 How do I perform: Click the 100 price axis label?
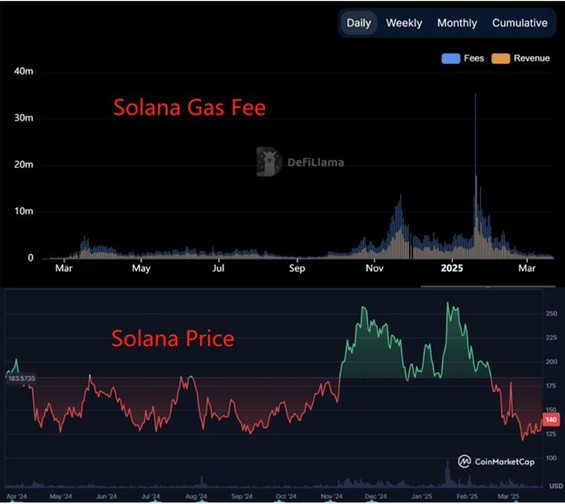pyautogui.click(x=551, y=458)
